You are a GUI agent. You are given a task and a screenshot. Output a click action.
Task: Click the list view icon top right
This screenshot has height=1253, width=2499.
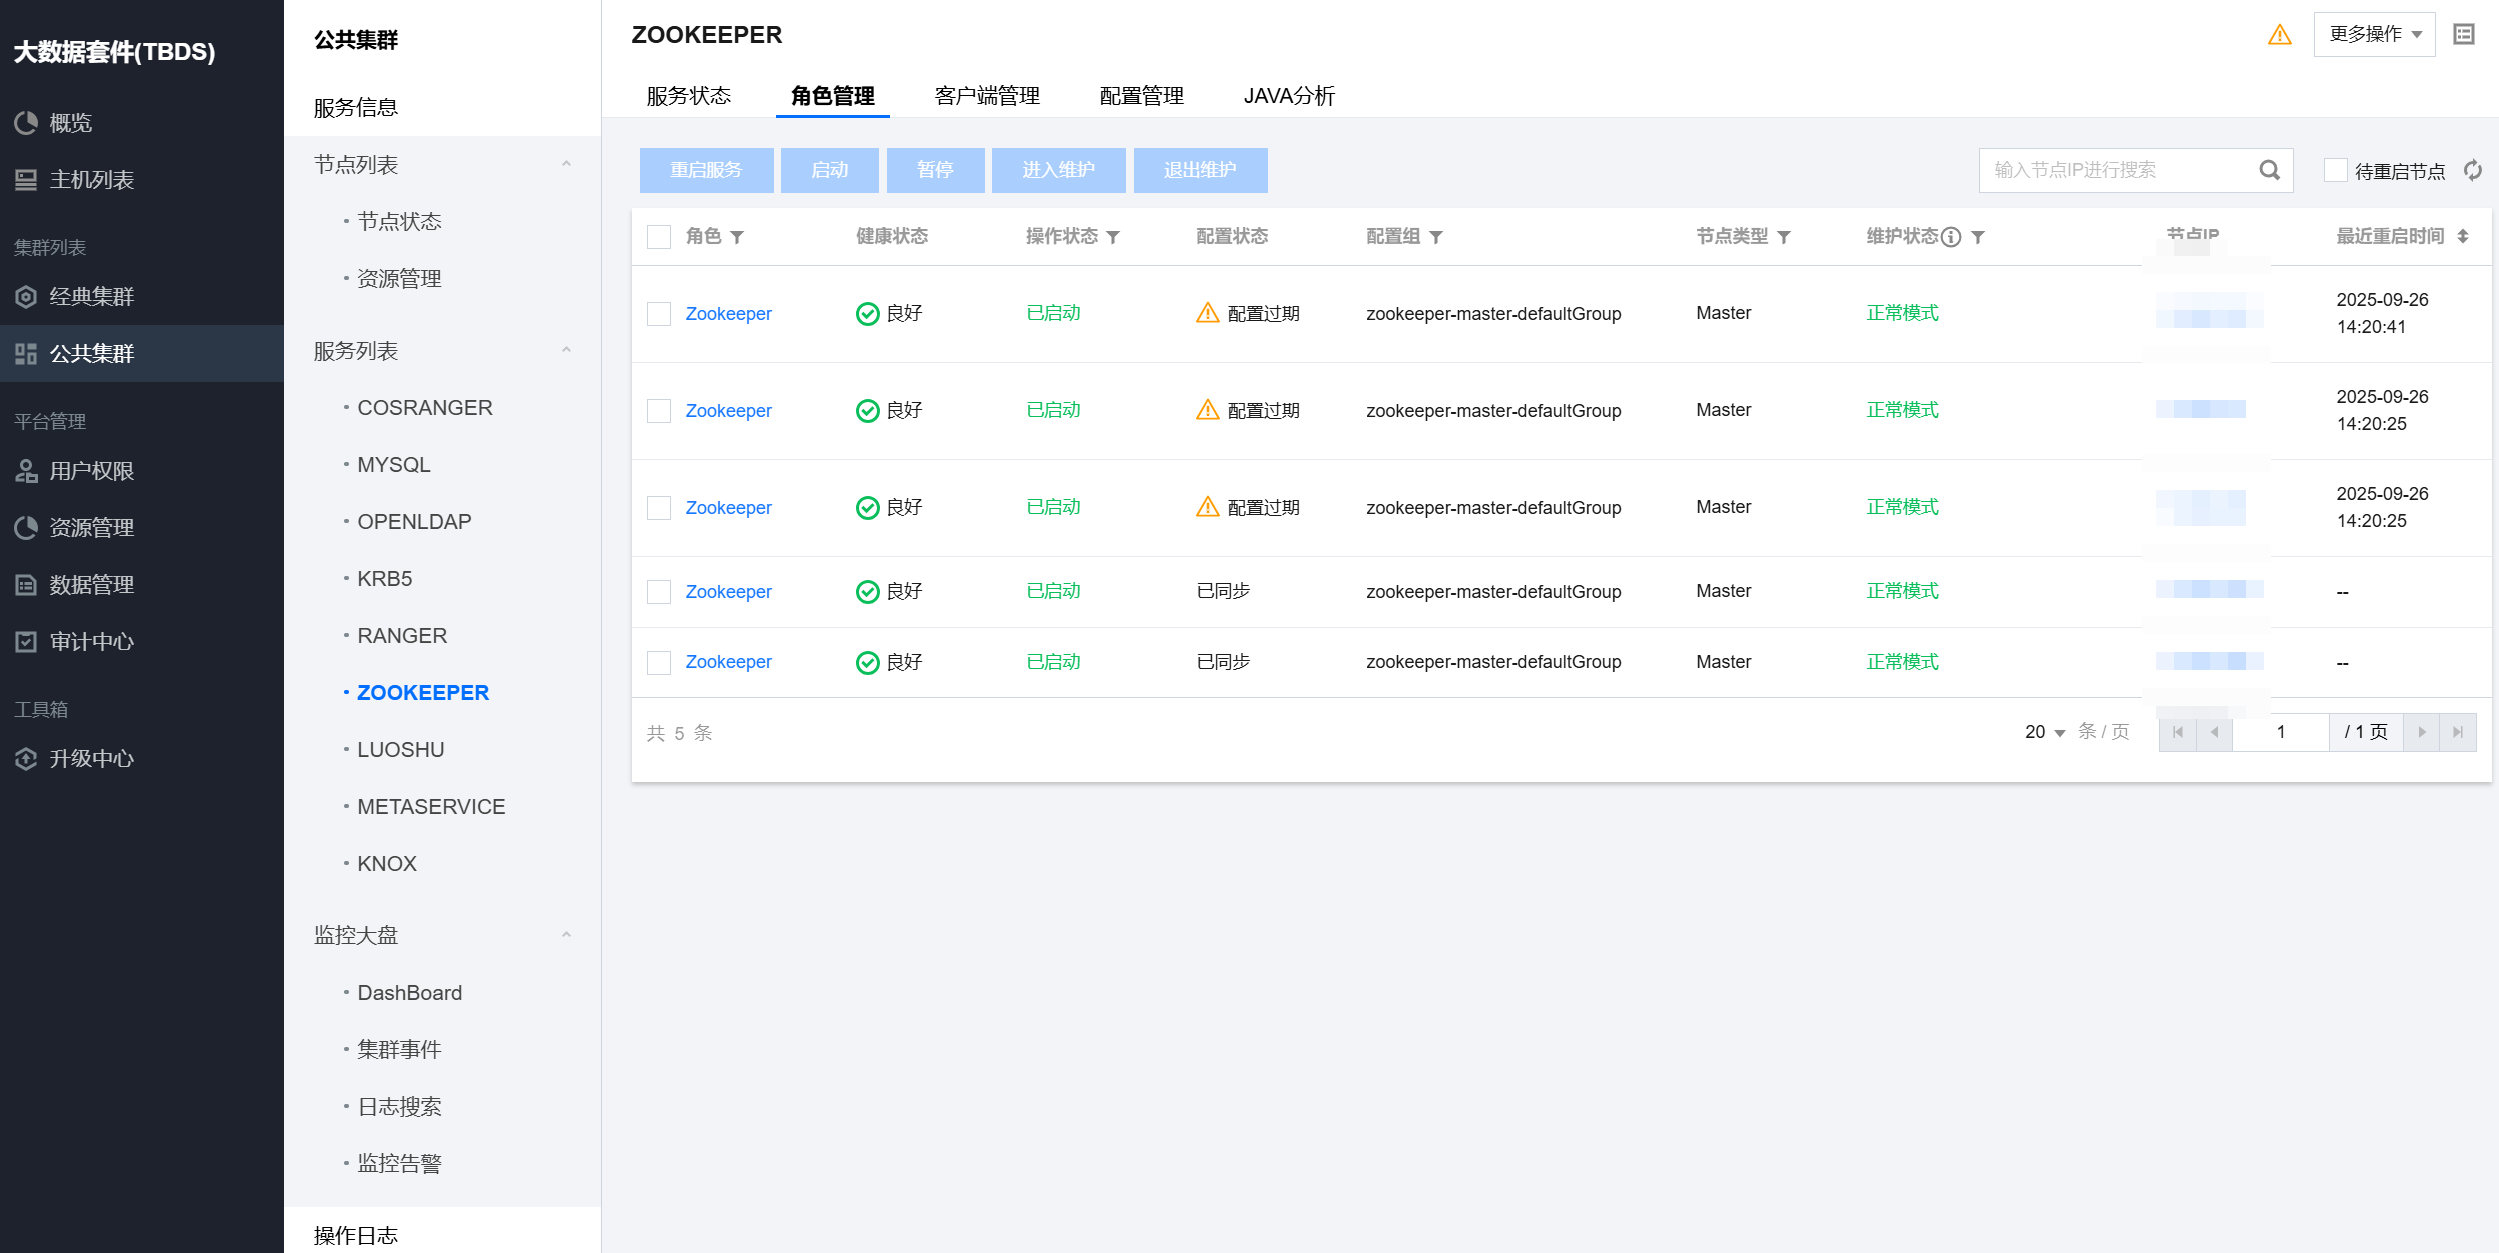click(2463, 35)
